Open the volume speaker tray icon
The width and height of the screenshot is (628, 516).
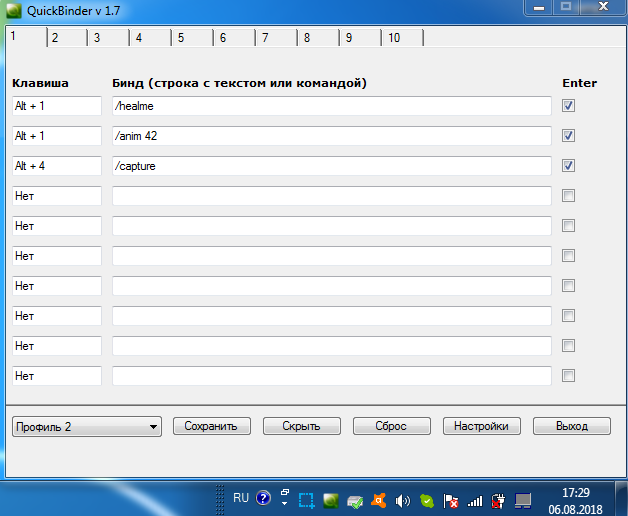coord(403,499)
